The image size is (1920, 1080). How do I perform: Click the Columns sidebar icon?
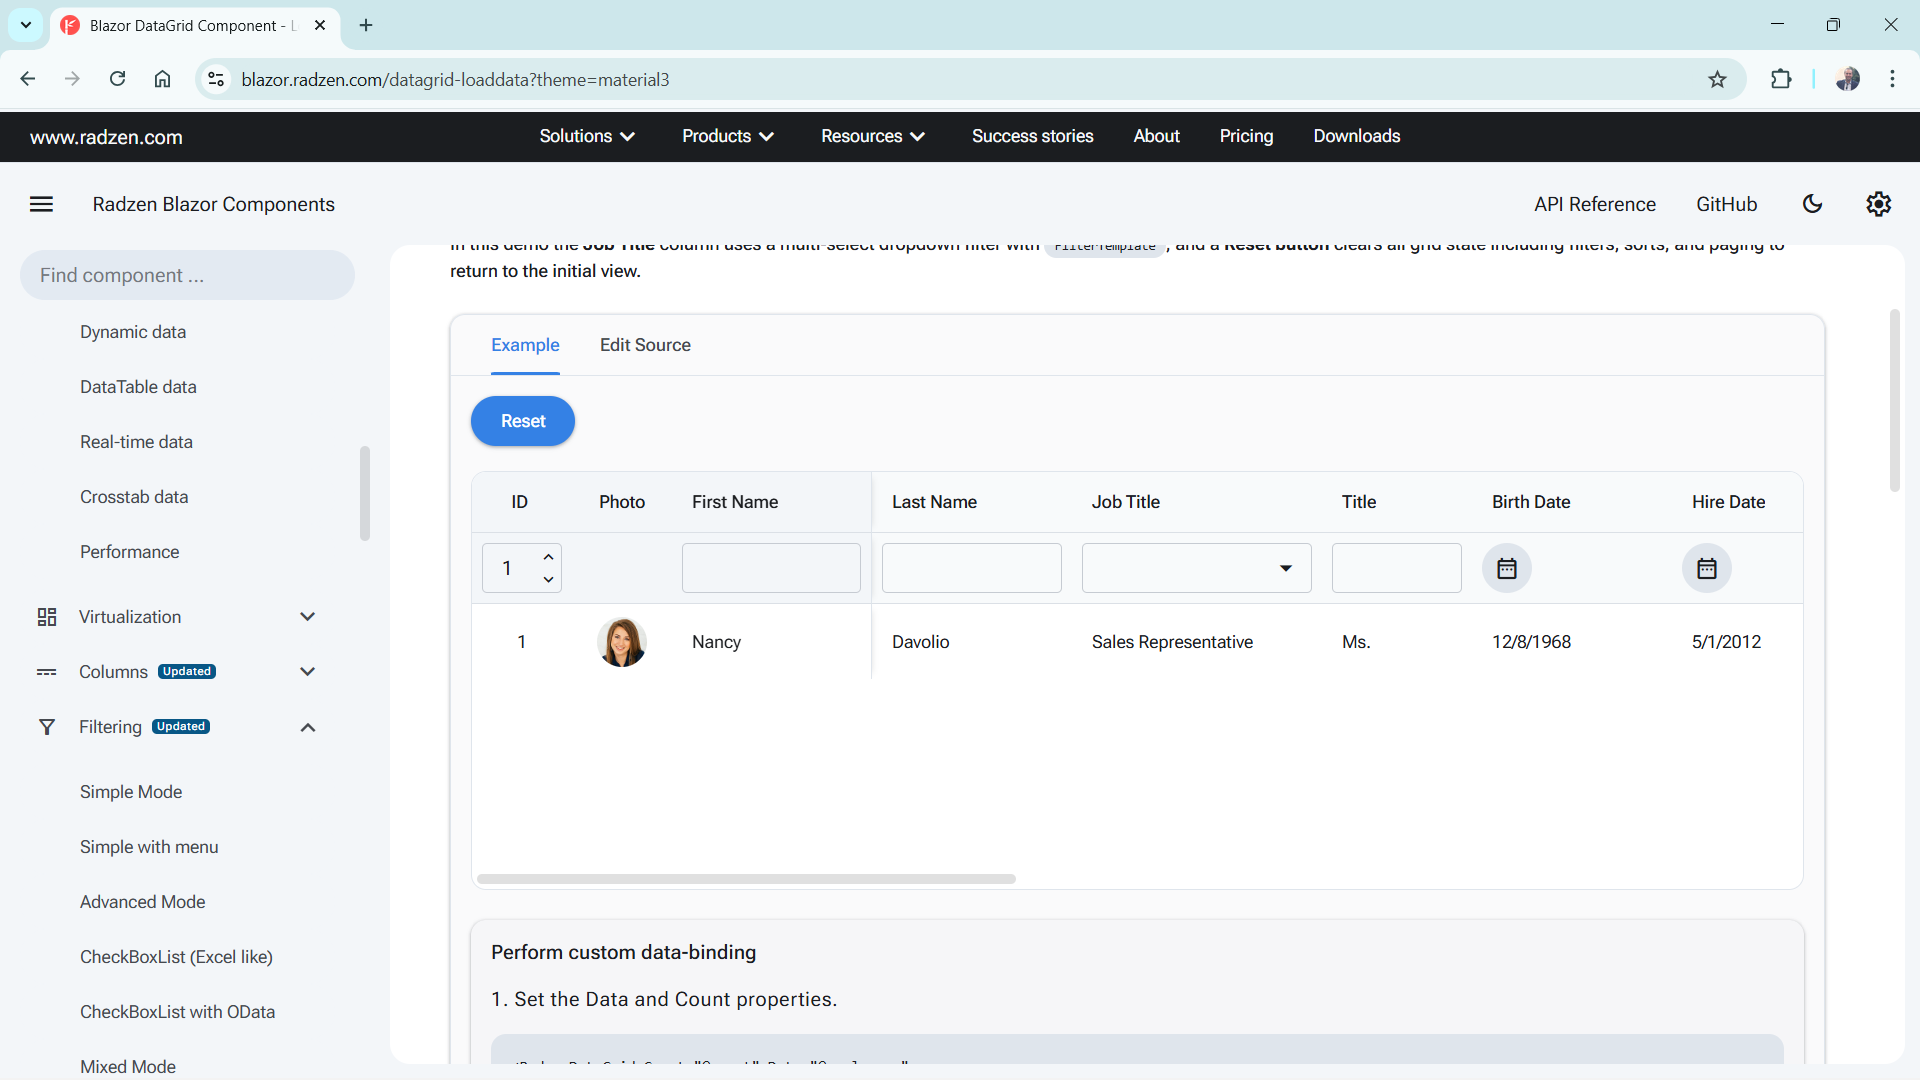(x=47, y=672)
